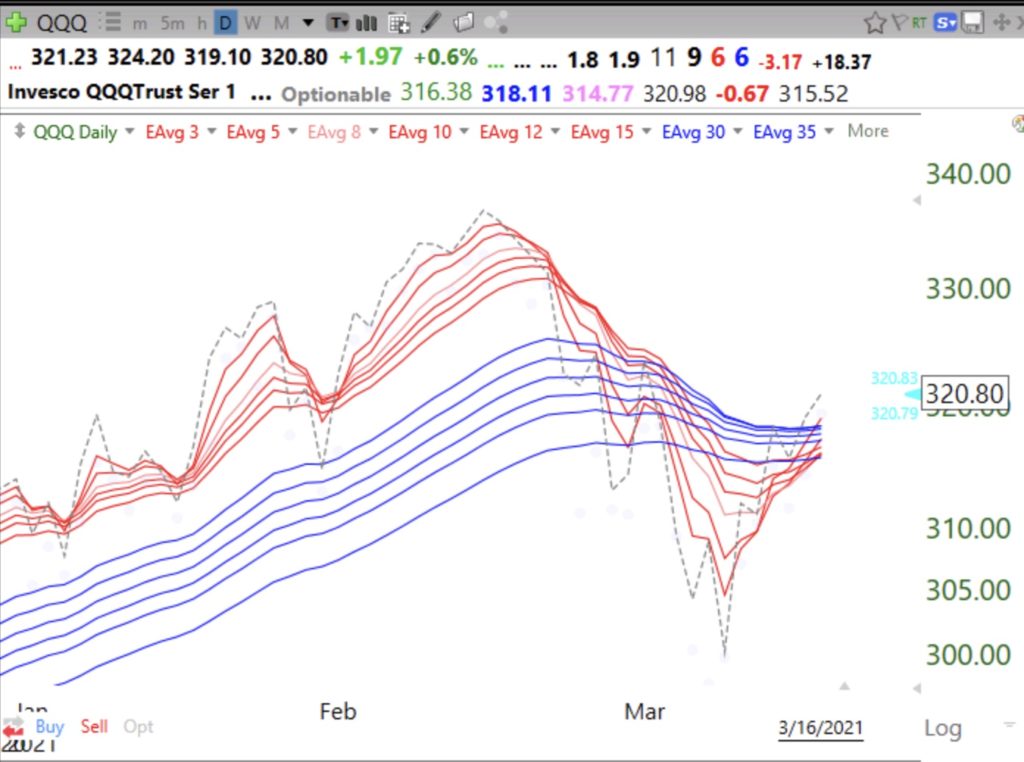The width and height of the screenshot is (1024, 762).
Task: Open the notes folder icon
Action: 464,23
